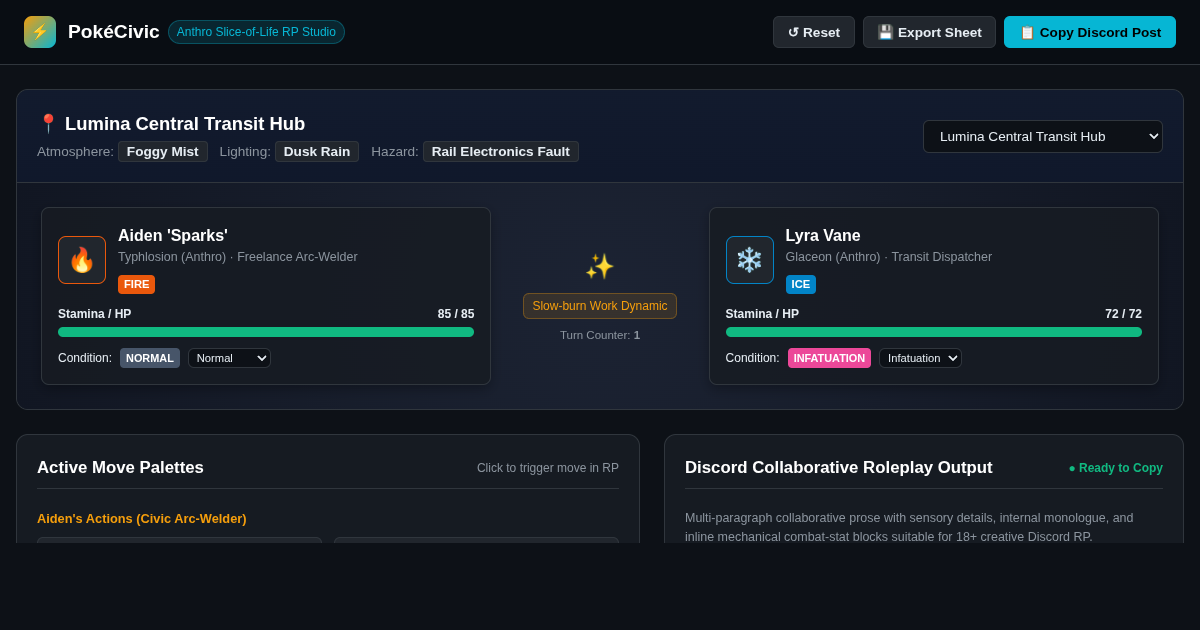Click the Lumina Central Transit Hub heading
The image size is (1200, 630).
point(185,124)
